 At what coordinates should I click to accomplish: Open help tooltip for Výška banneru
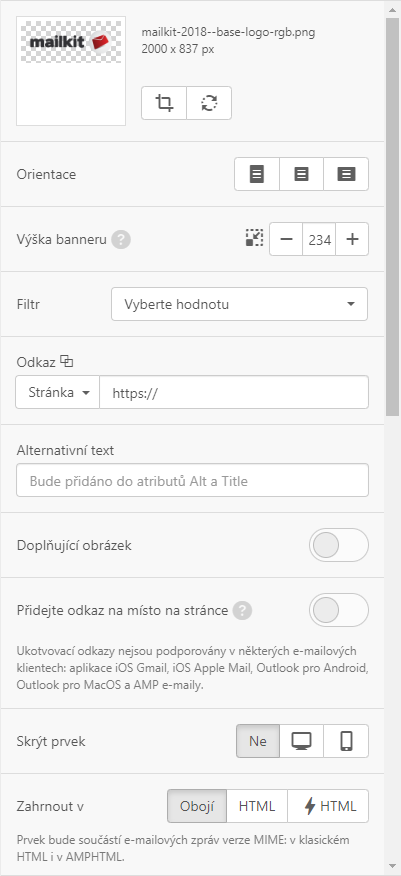pos(121,240)
